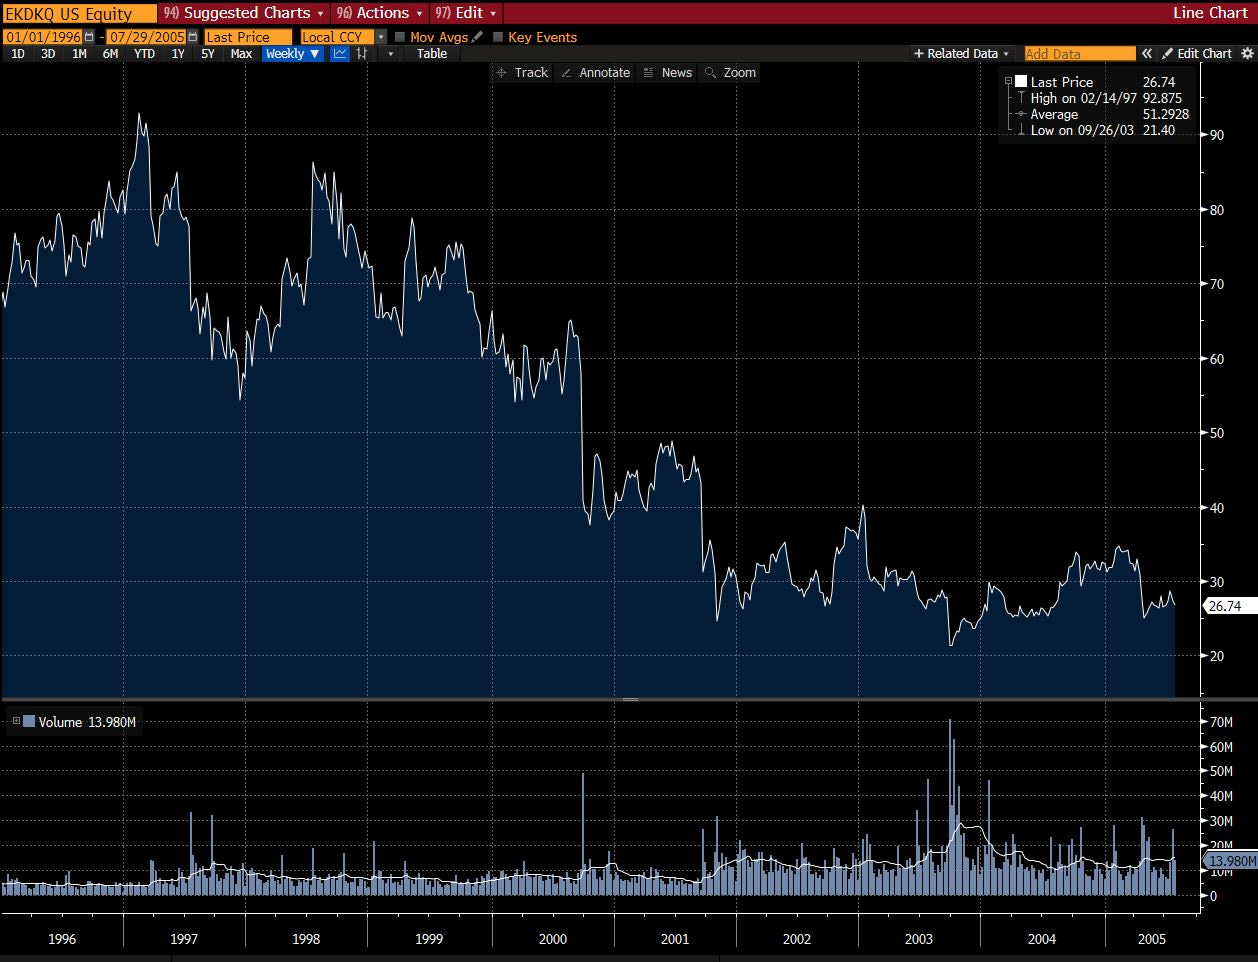The image size is (1258, 962).
Task: Select the 3D time range
Action: (x=48, y=54)
